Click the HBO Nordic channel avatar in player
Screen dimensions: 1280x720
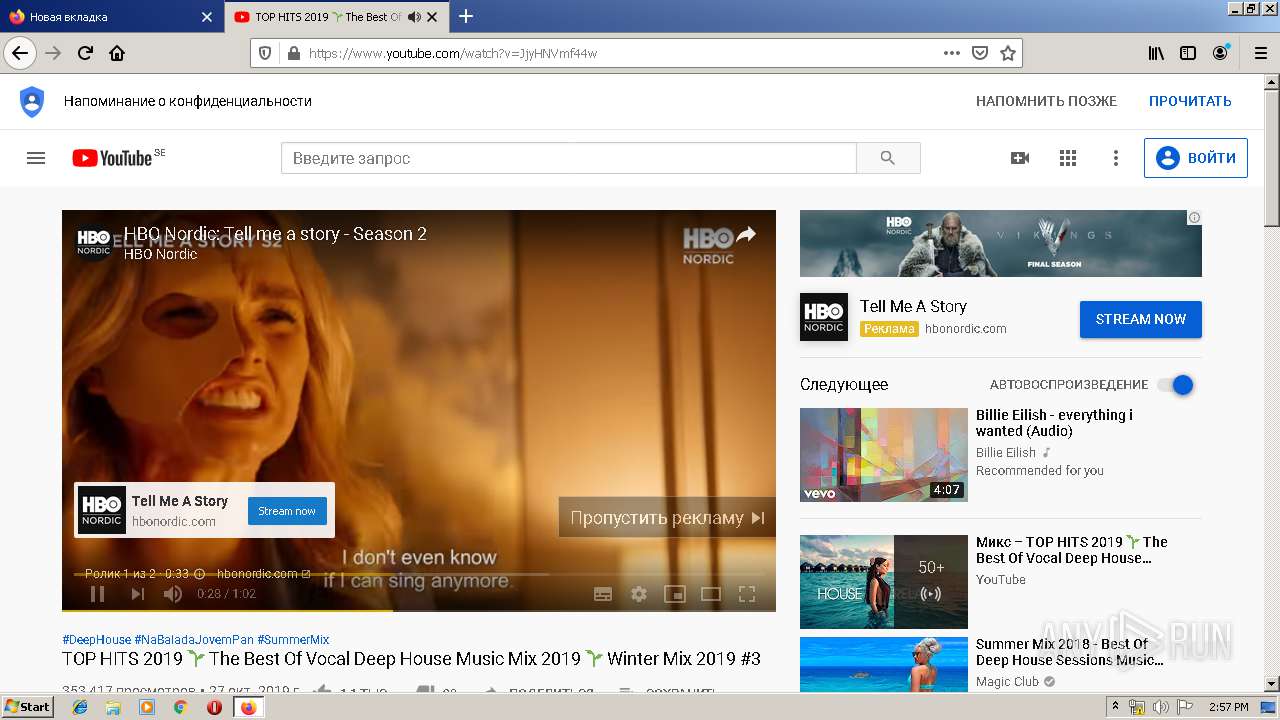point(94,241)
